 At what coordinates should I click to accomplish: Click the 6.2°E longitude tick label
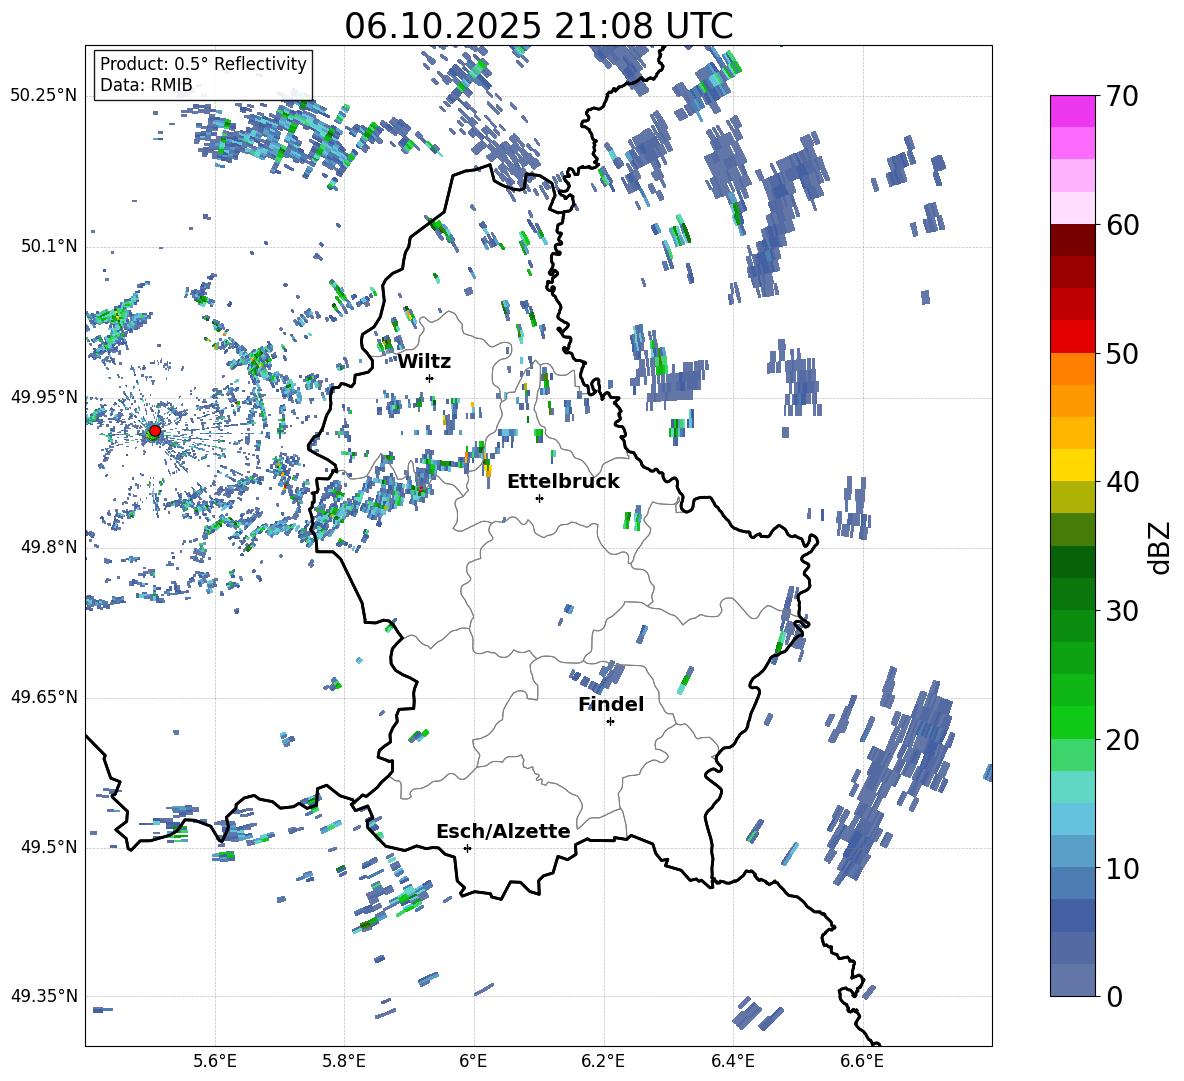tap(602, 1060)
